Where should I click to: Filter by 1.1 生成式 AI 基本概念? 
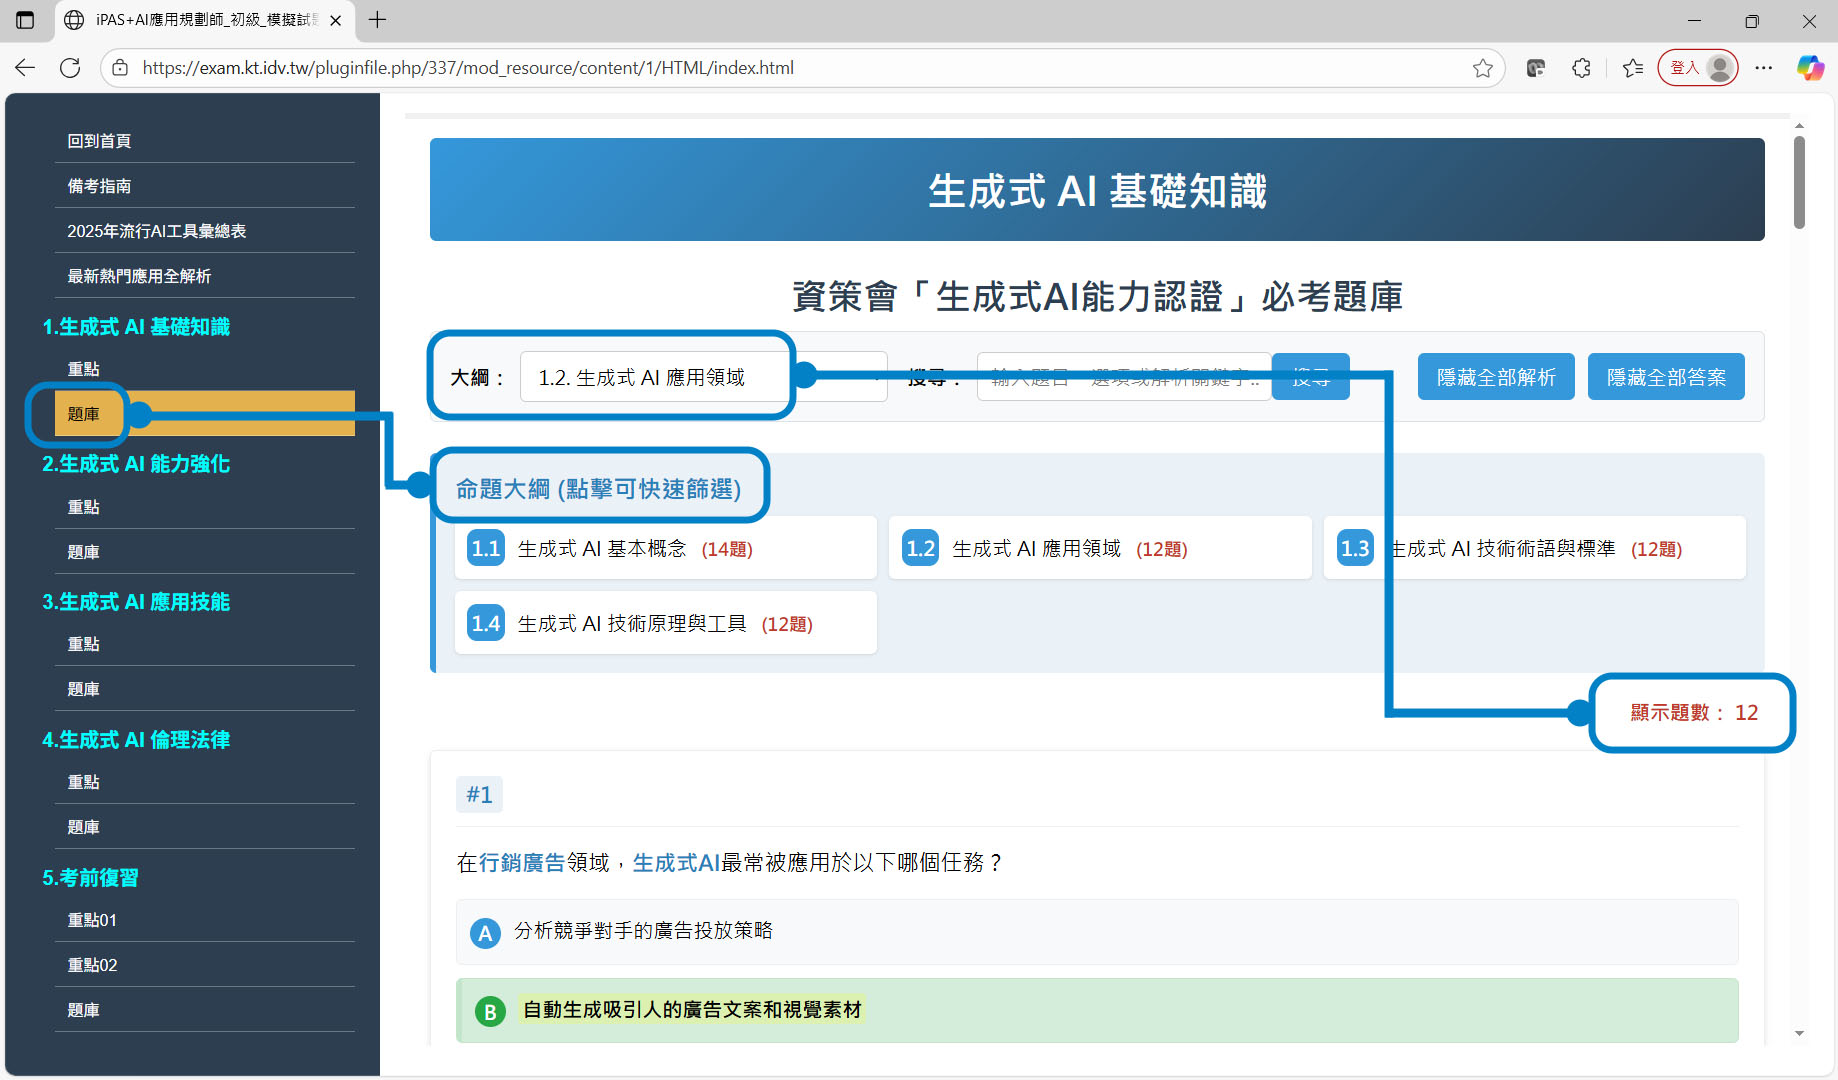point(664,548)
